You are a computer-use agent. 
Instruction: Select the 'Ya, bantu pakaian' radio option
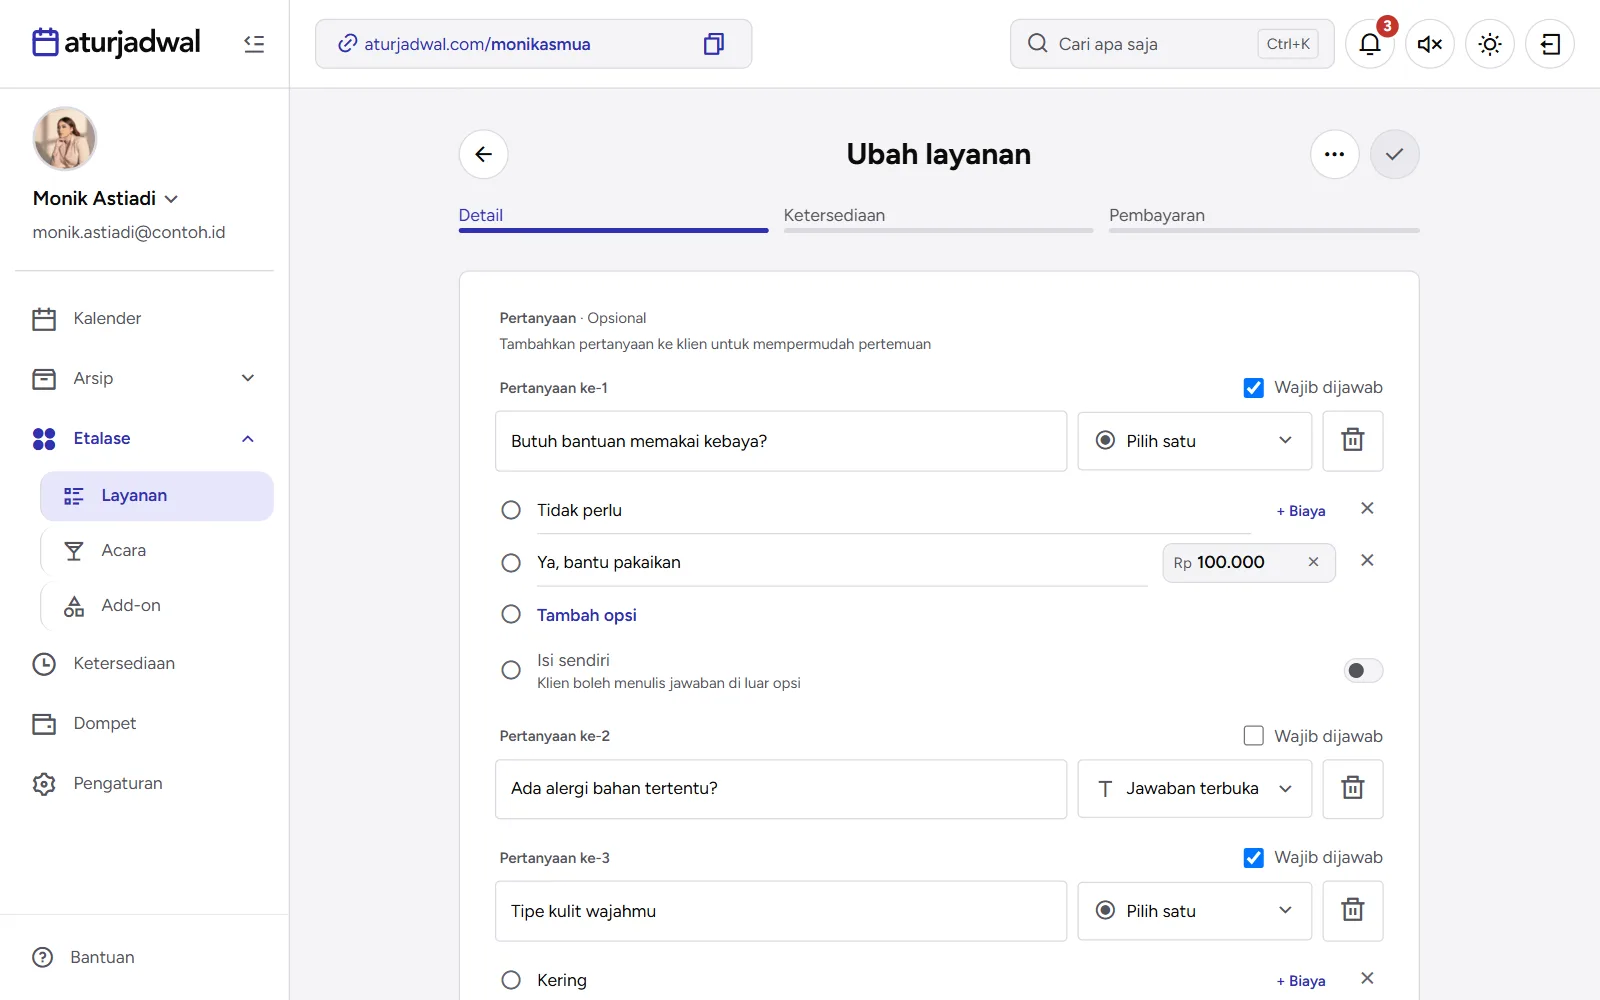[x=511, y=563]
